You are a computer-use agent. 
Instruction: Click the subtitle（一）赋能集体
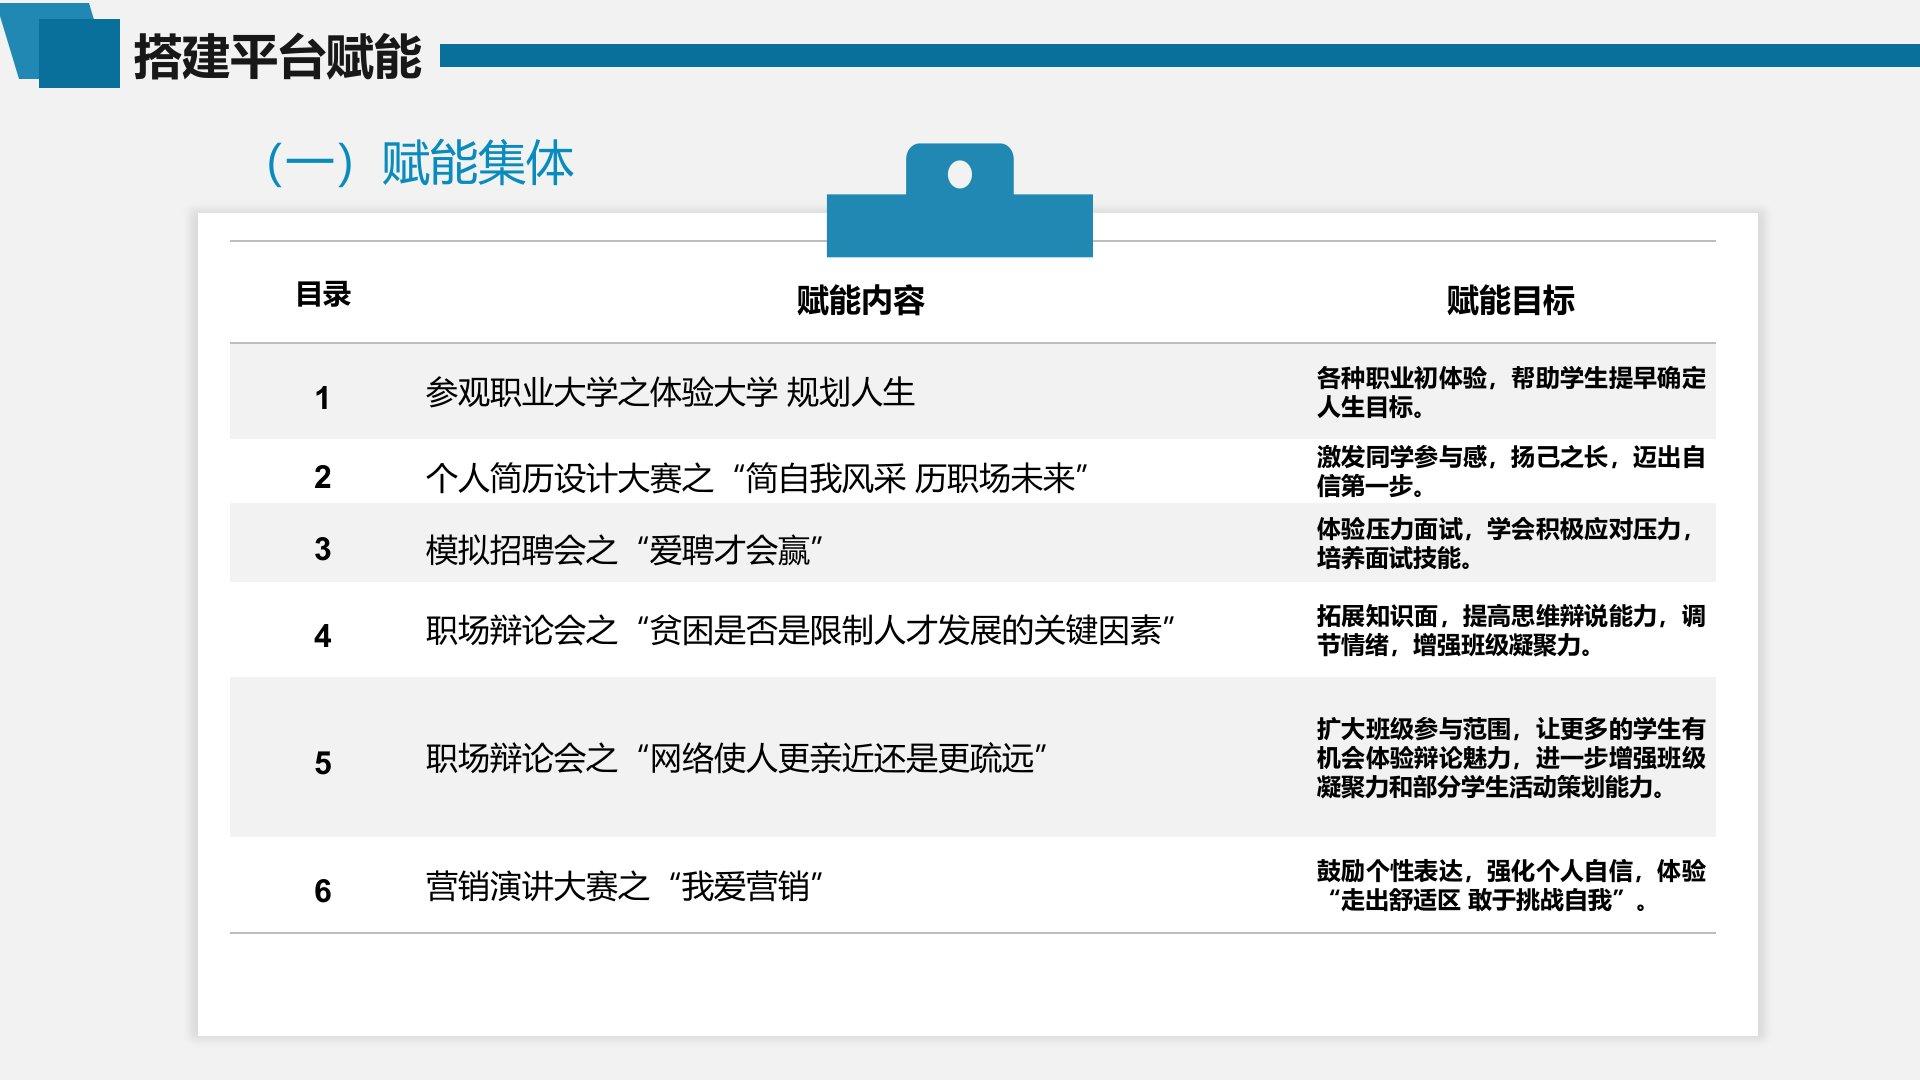tap(419, 164)
